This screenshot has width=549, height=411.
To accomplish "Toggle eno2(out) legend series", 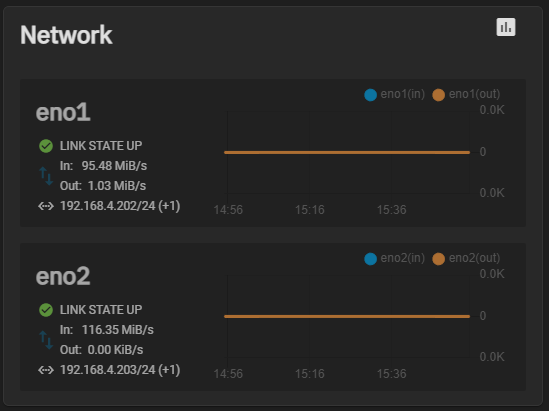I will 466,258.
